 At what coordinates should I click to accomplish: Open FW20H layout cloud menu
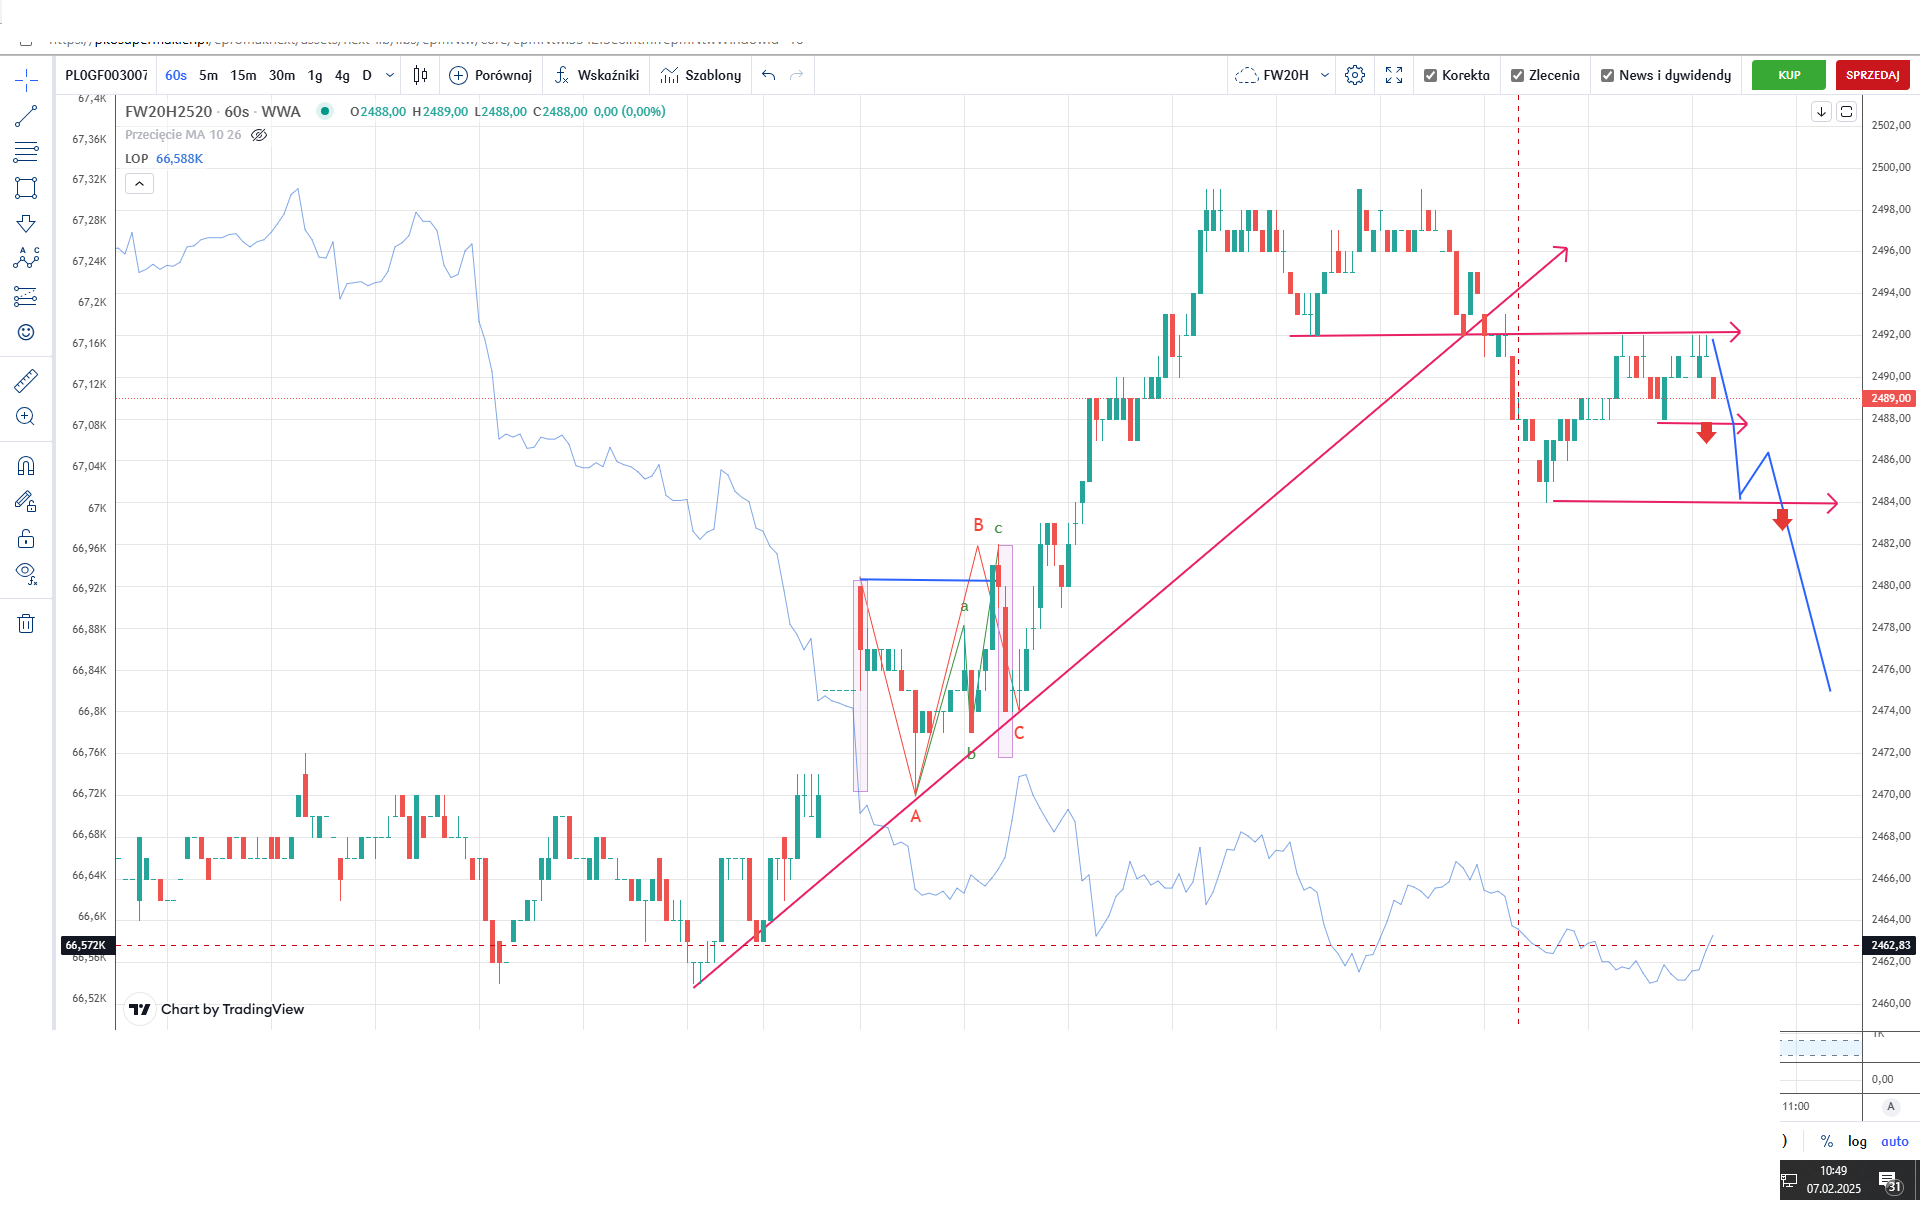tap(1273, 75)
